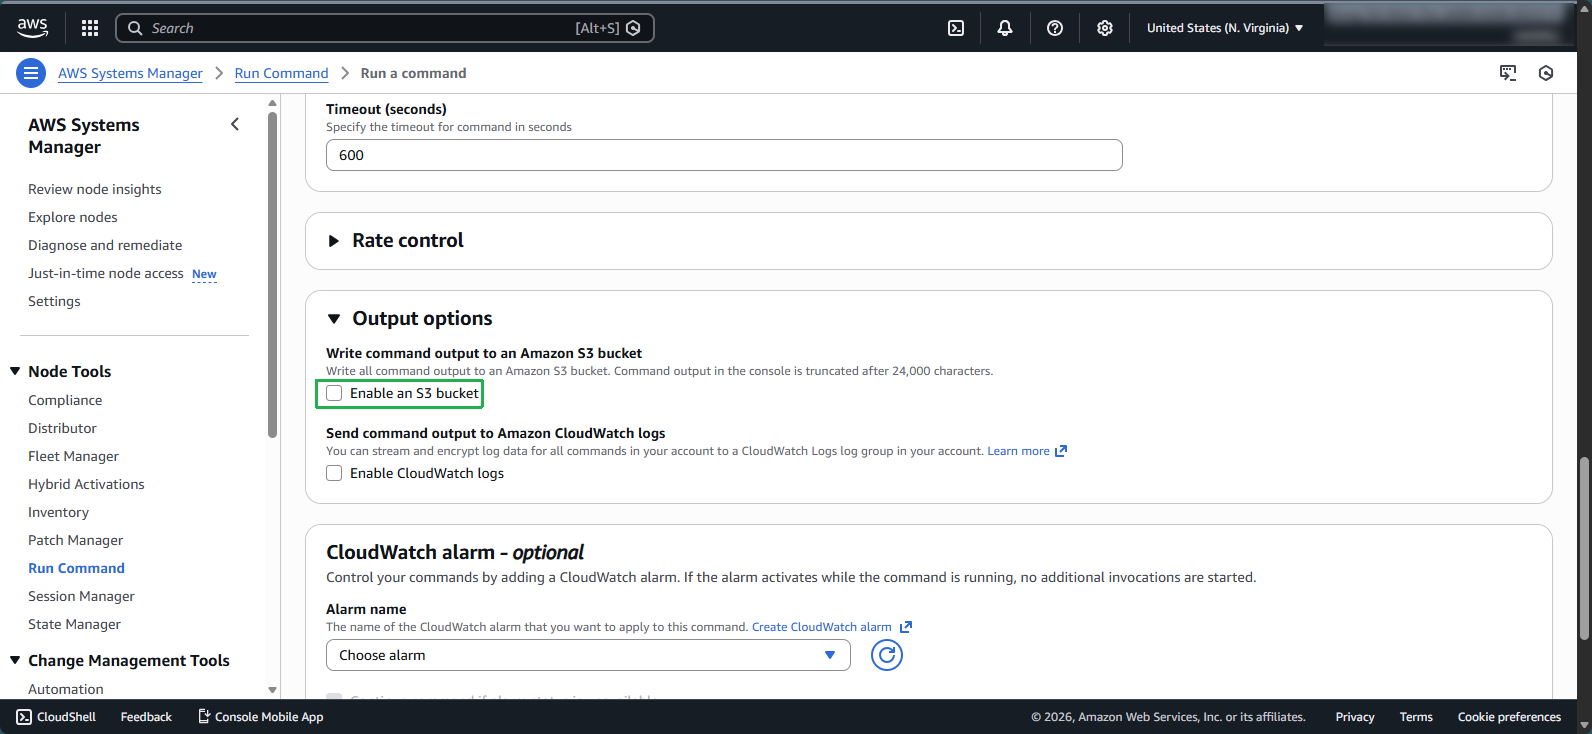Open State Manager in sidebar
Image resolution: width=1592 pixels, height=734 pixels.
(x=74, y=624)
